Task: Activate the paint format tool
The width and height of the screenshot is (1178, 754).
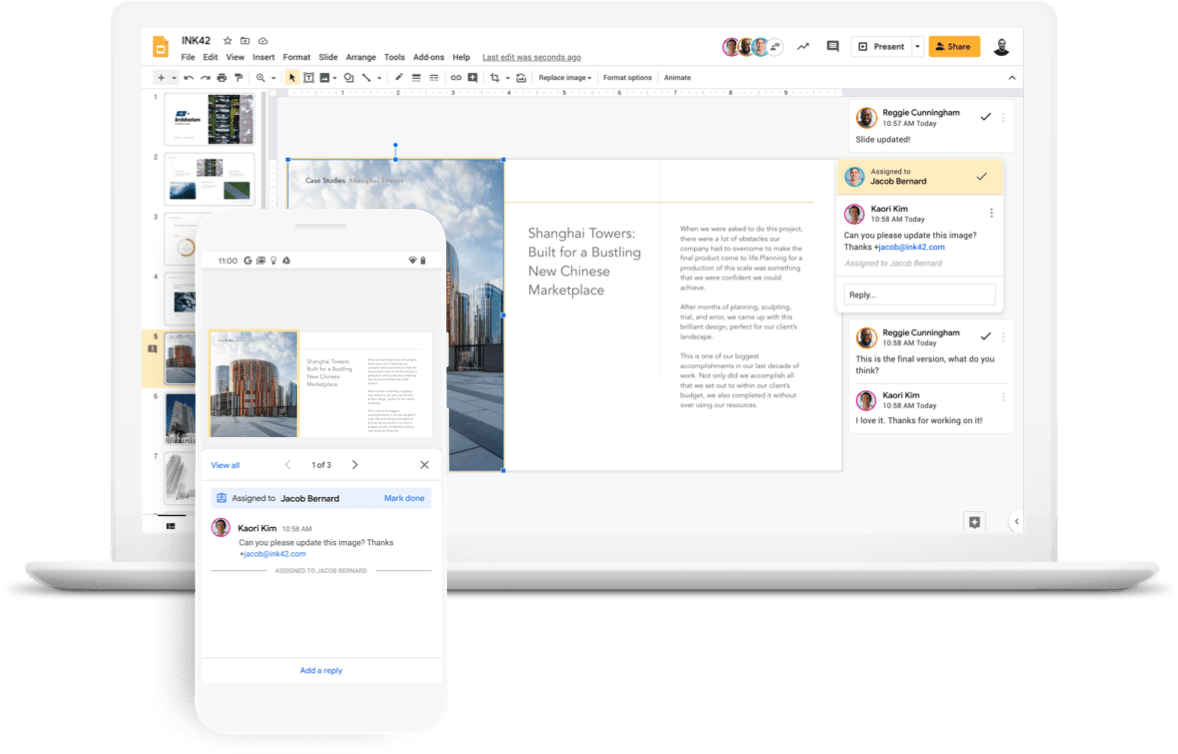Action: click(238, 77)
